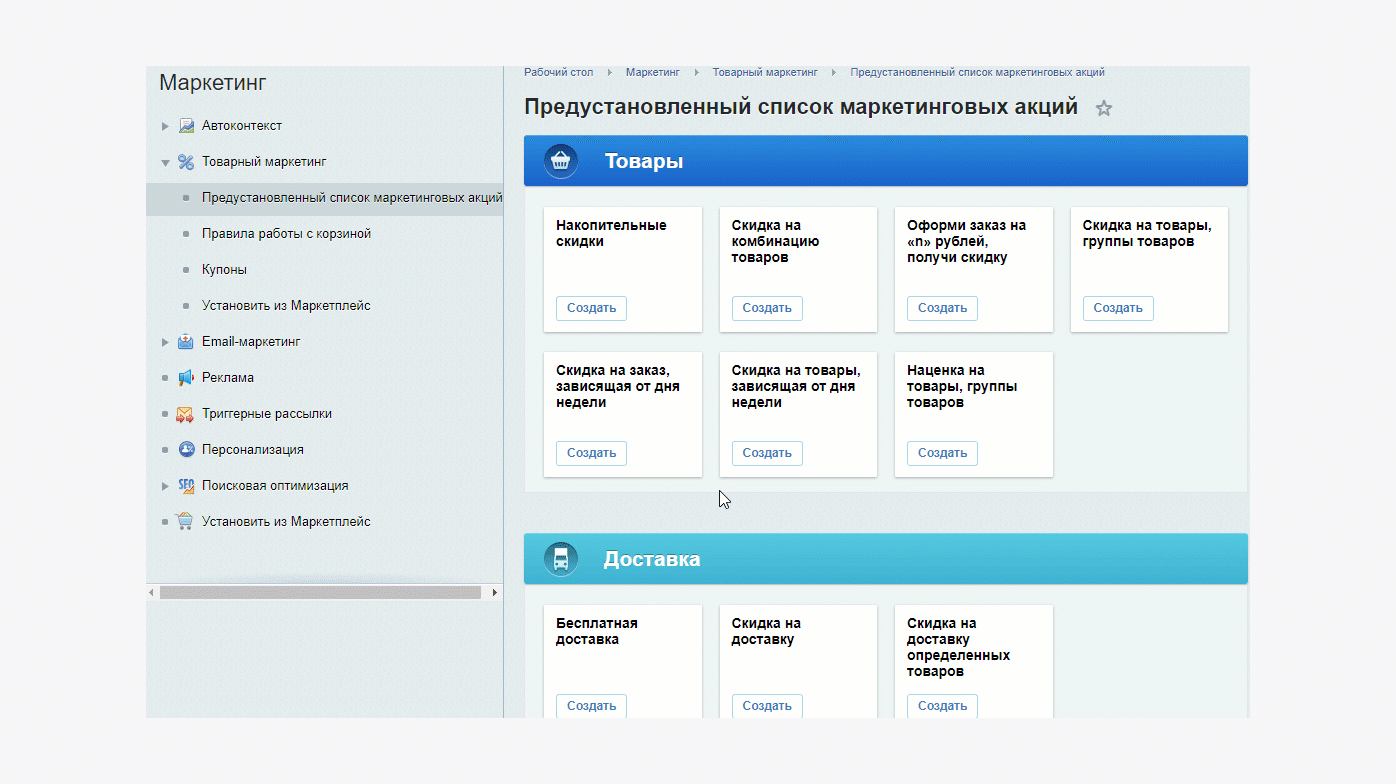Expand the Email-маркетинг tree arrow

tap(165, 342)
